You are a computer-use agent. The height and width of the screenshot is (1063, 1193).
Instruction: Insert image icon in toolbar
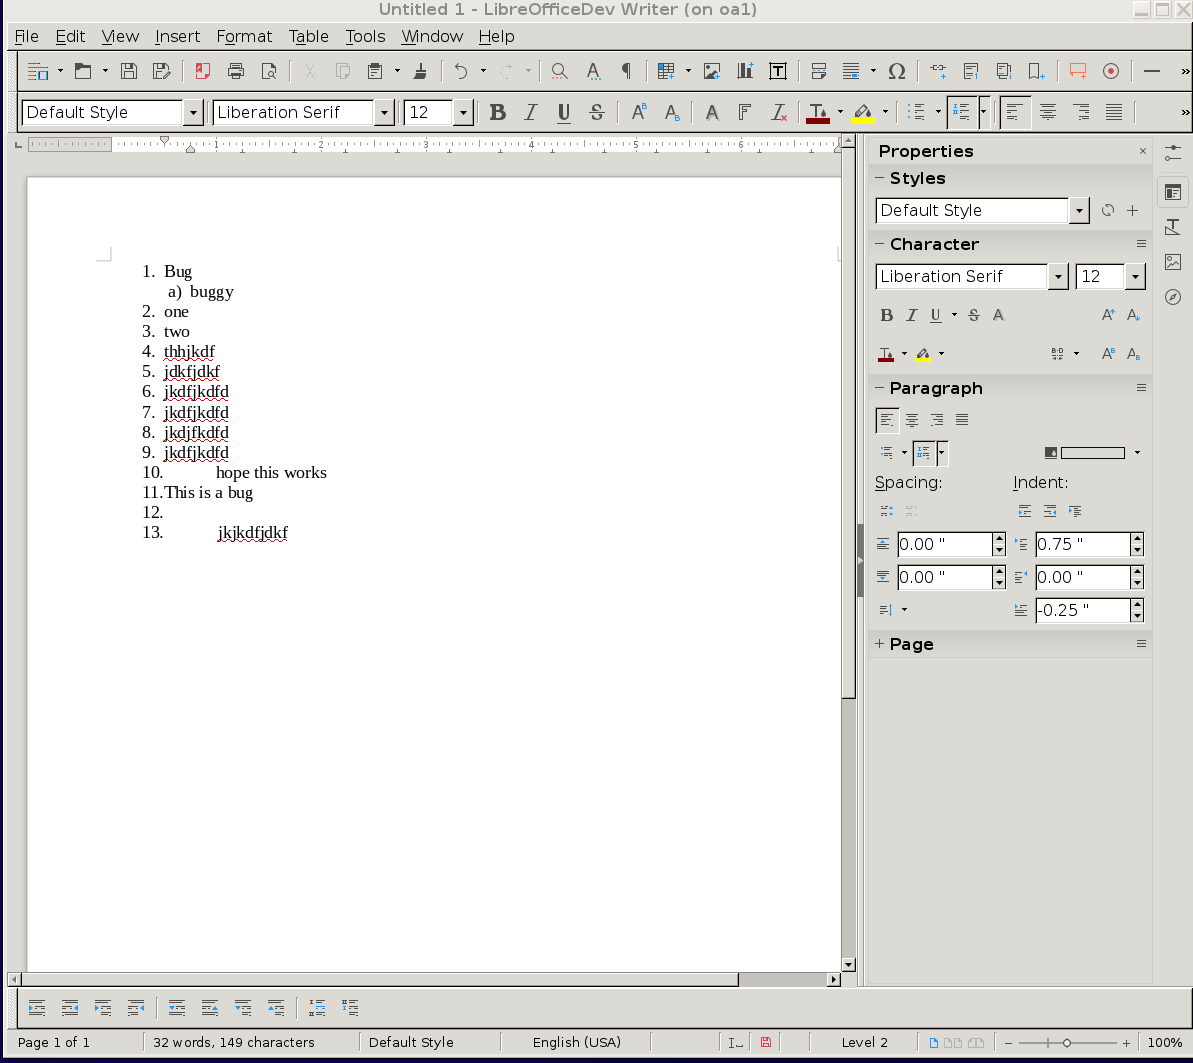click(712, 71)
